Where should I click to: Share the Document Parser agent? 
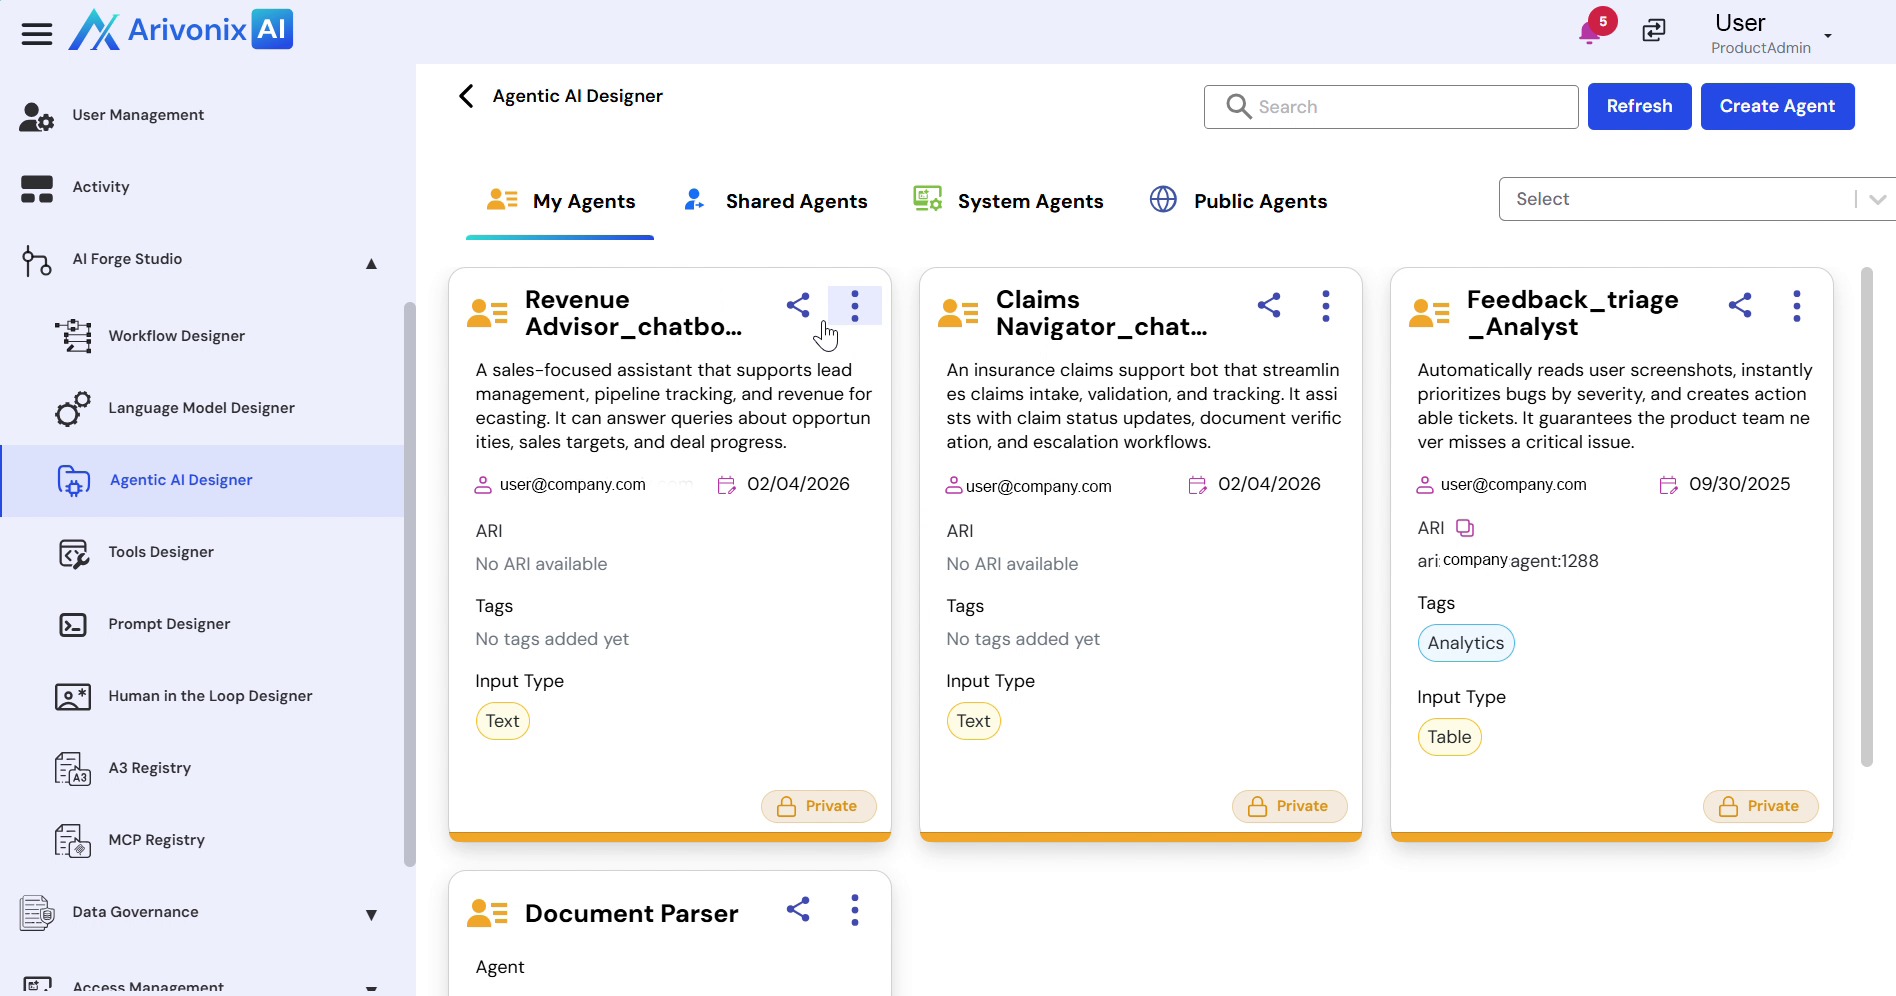point(797,909)
